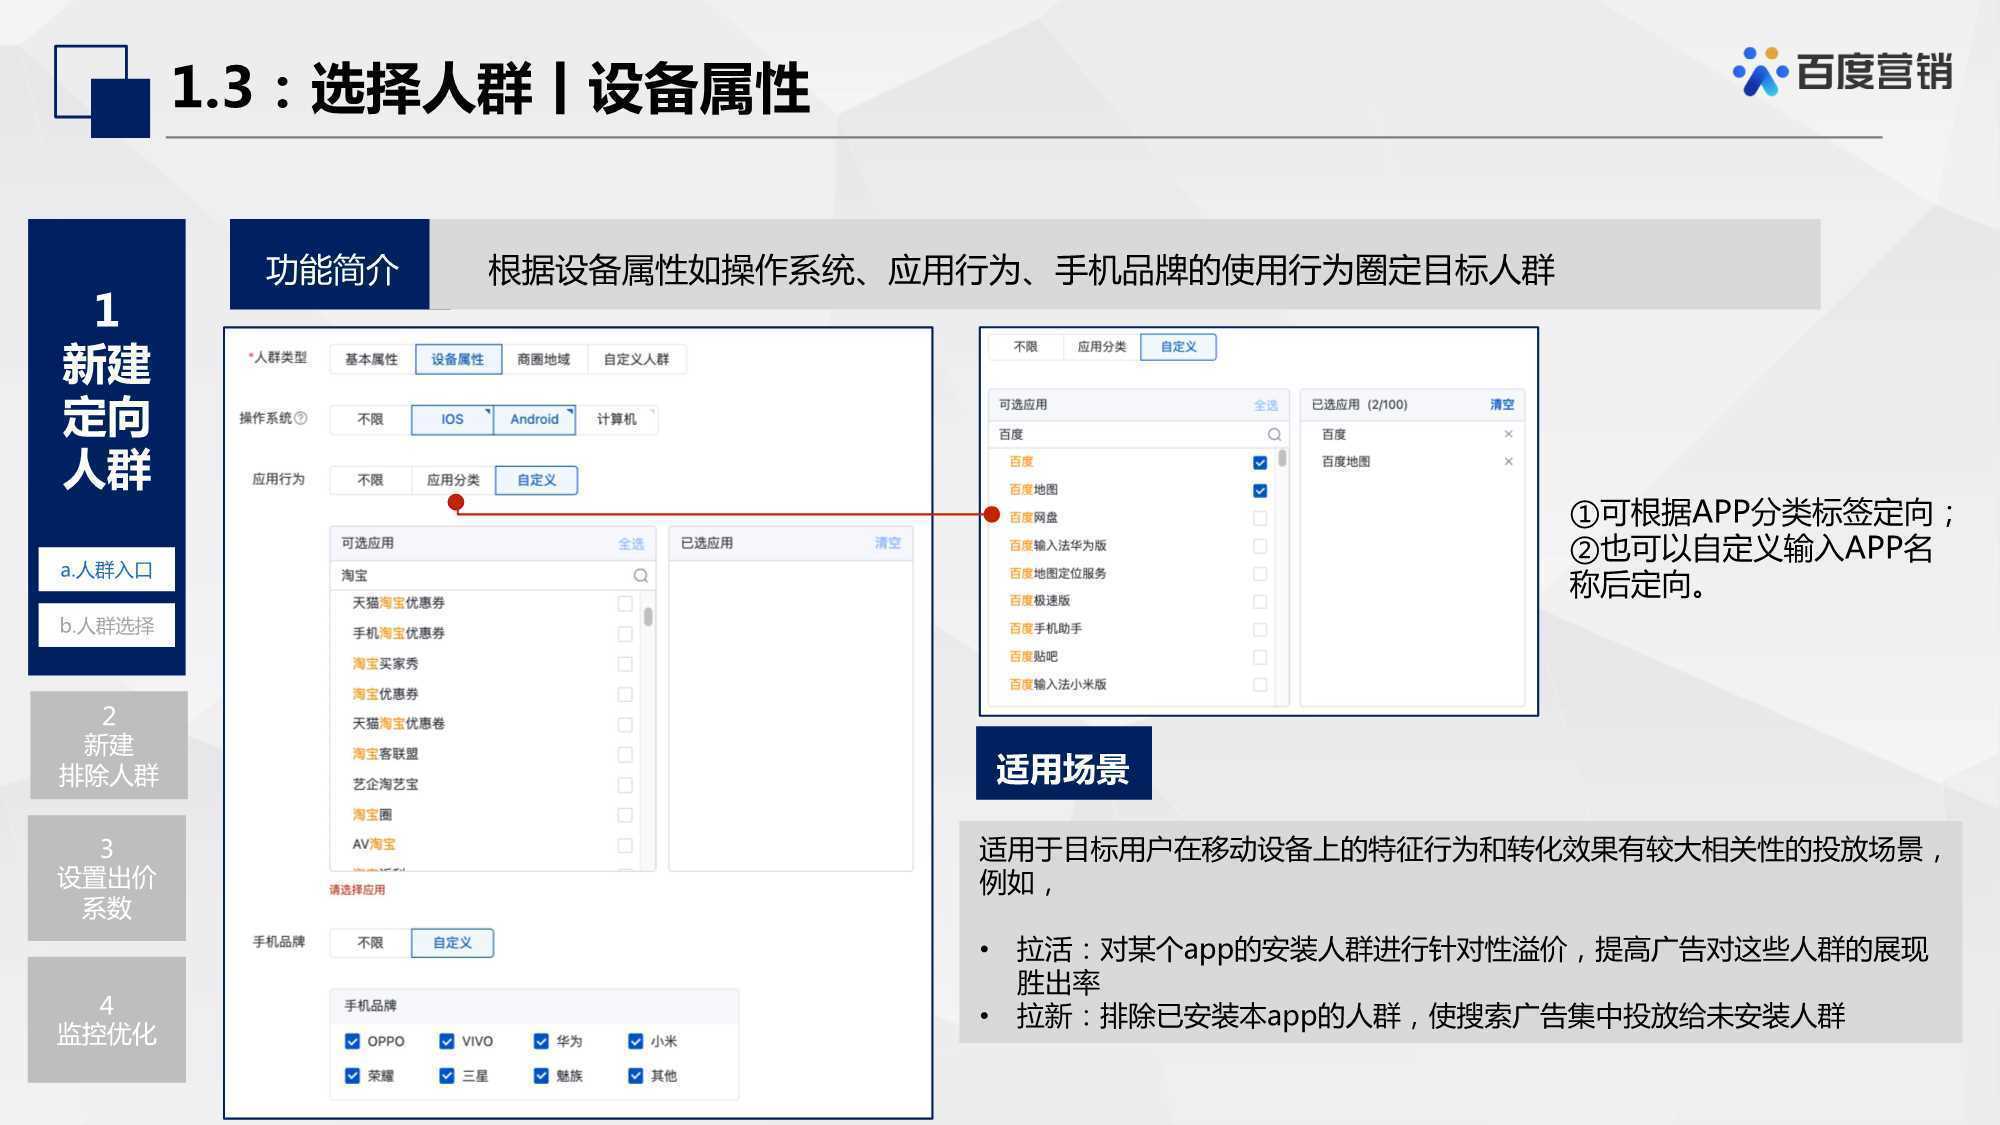This screenshot has width=2000, height=1125.
Task: Select 应用分类 tab in the right panel
Action: [1101, 347]
